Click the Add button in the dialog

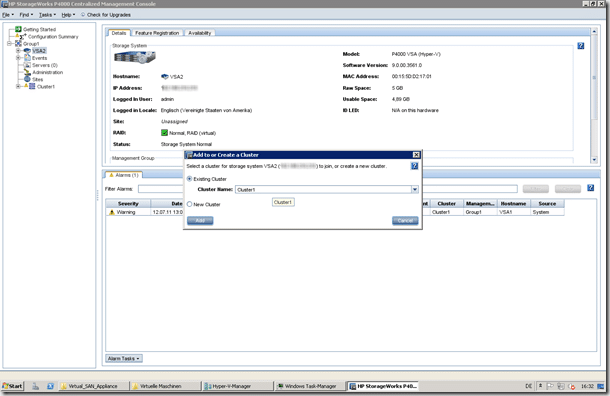[200, 221]
